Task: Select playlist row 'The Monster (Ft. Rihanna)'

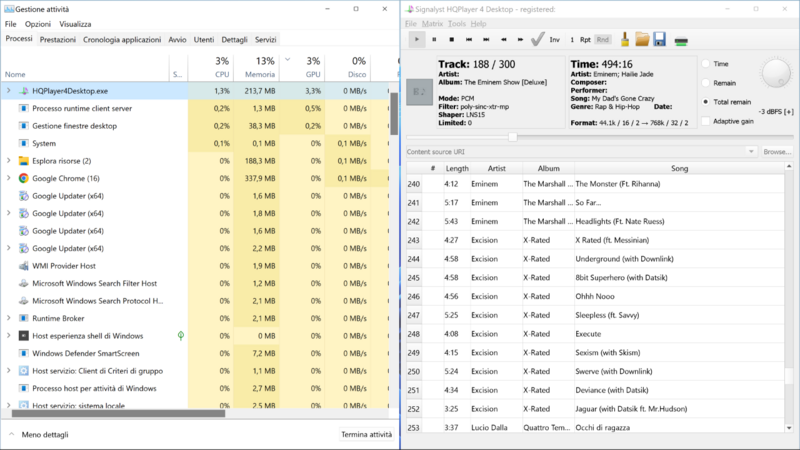Action: click(x=595, y=184)
